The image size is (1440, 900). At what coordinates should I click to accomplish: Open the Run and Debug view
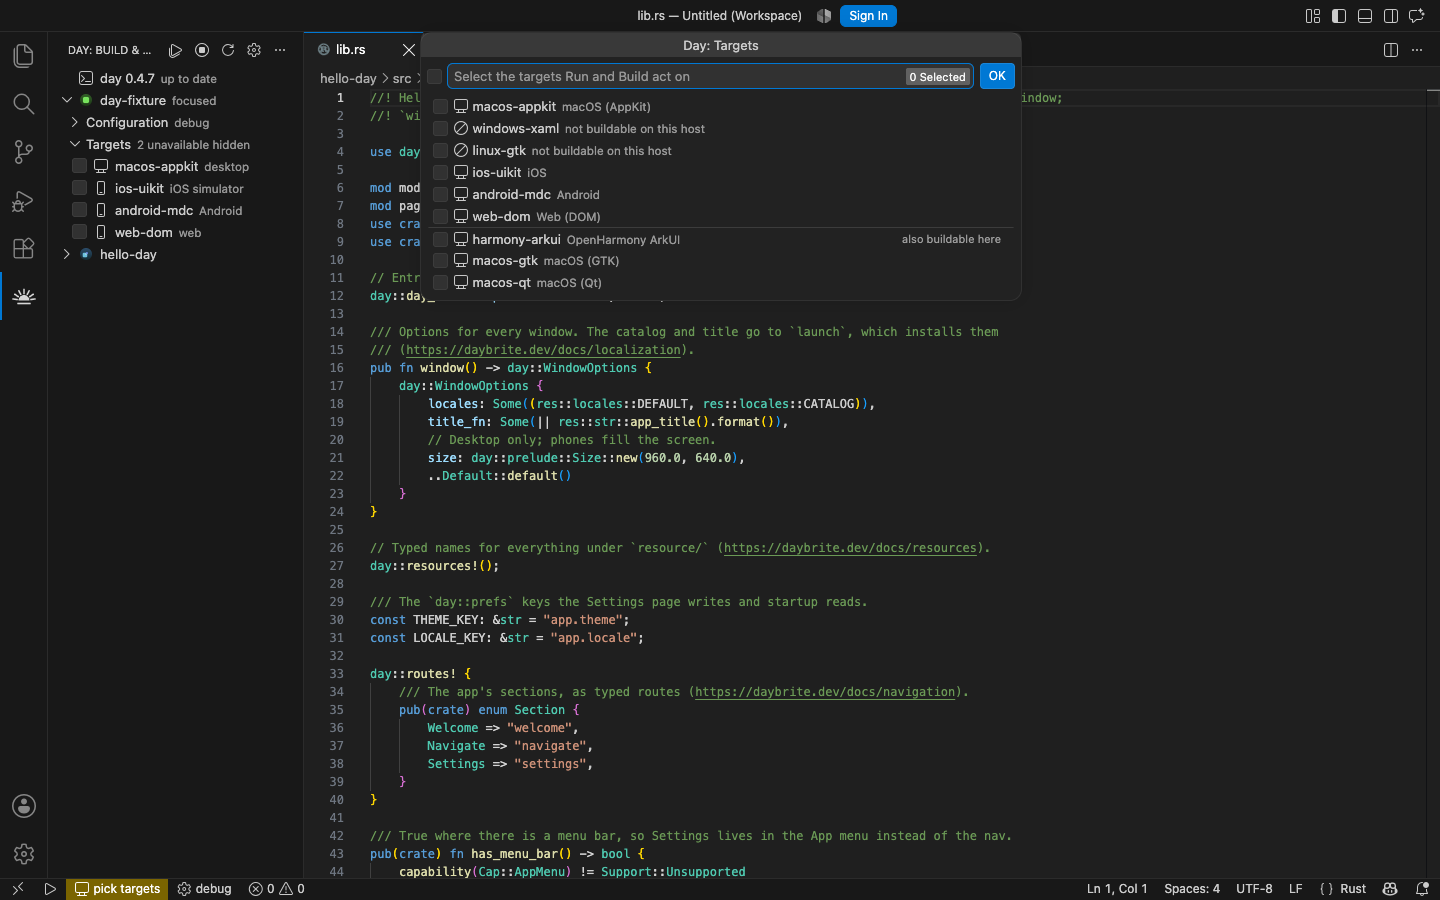(24, 200)
